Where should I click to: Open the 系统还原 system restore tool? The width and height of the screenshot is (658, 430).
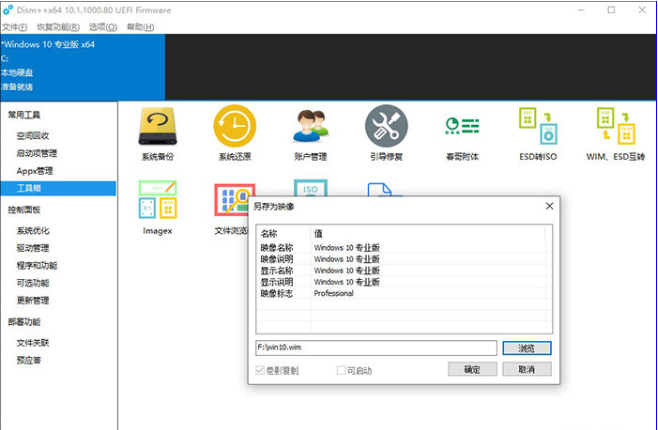click(x=235, y=133)
